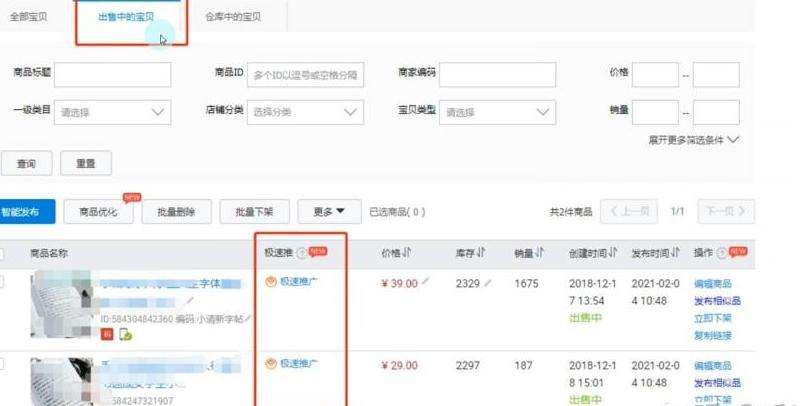The height and width of the screenshot is (406, 800).
Task: Sort by 创建时间 using its sort icon
Action: (613, 253)
